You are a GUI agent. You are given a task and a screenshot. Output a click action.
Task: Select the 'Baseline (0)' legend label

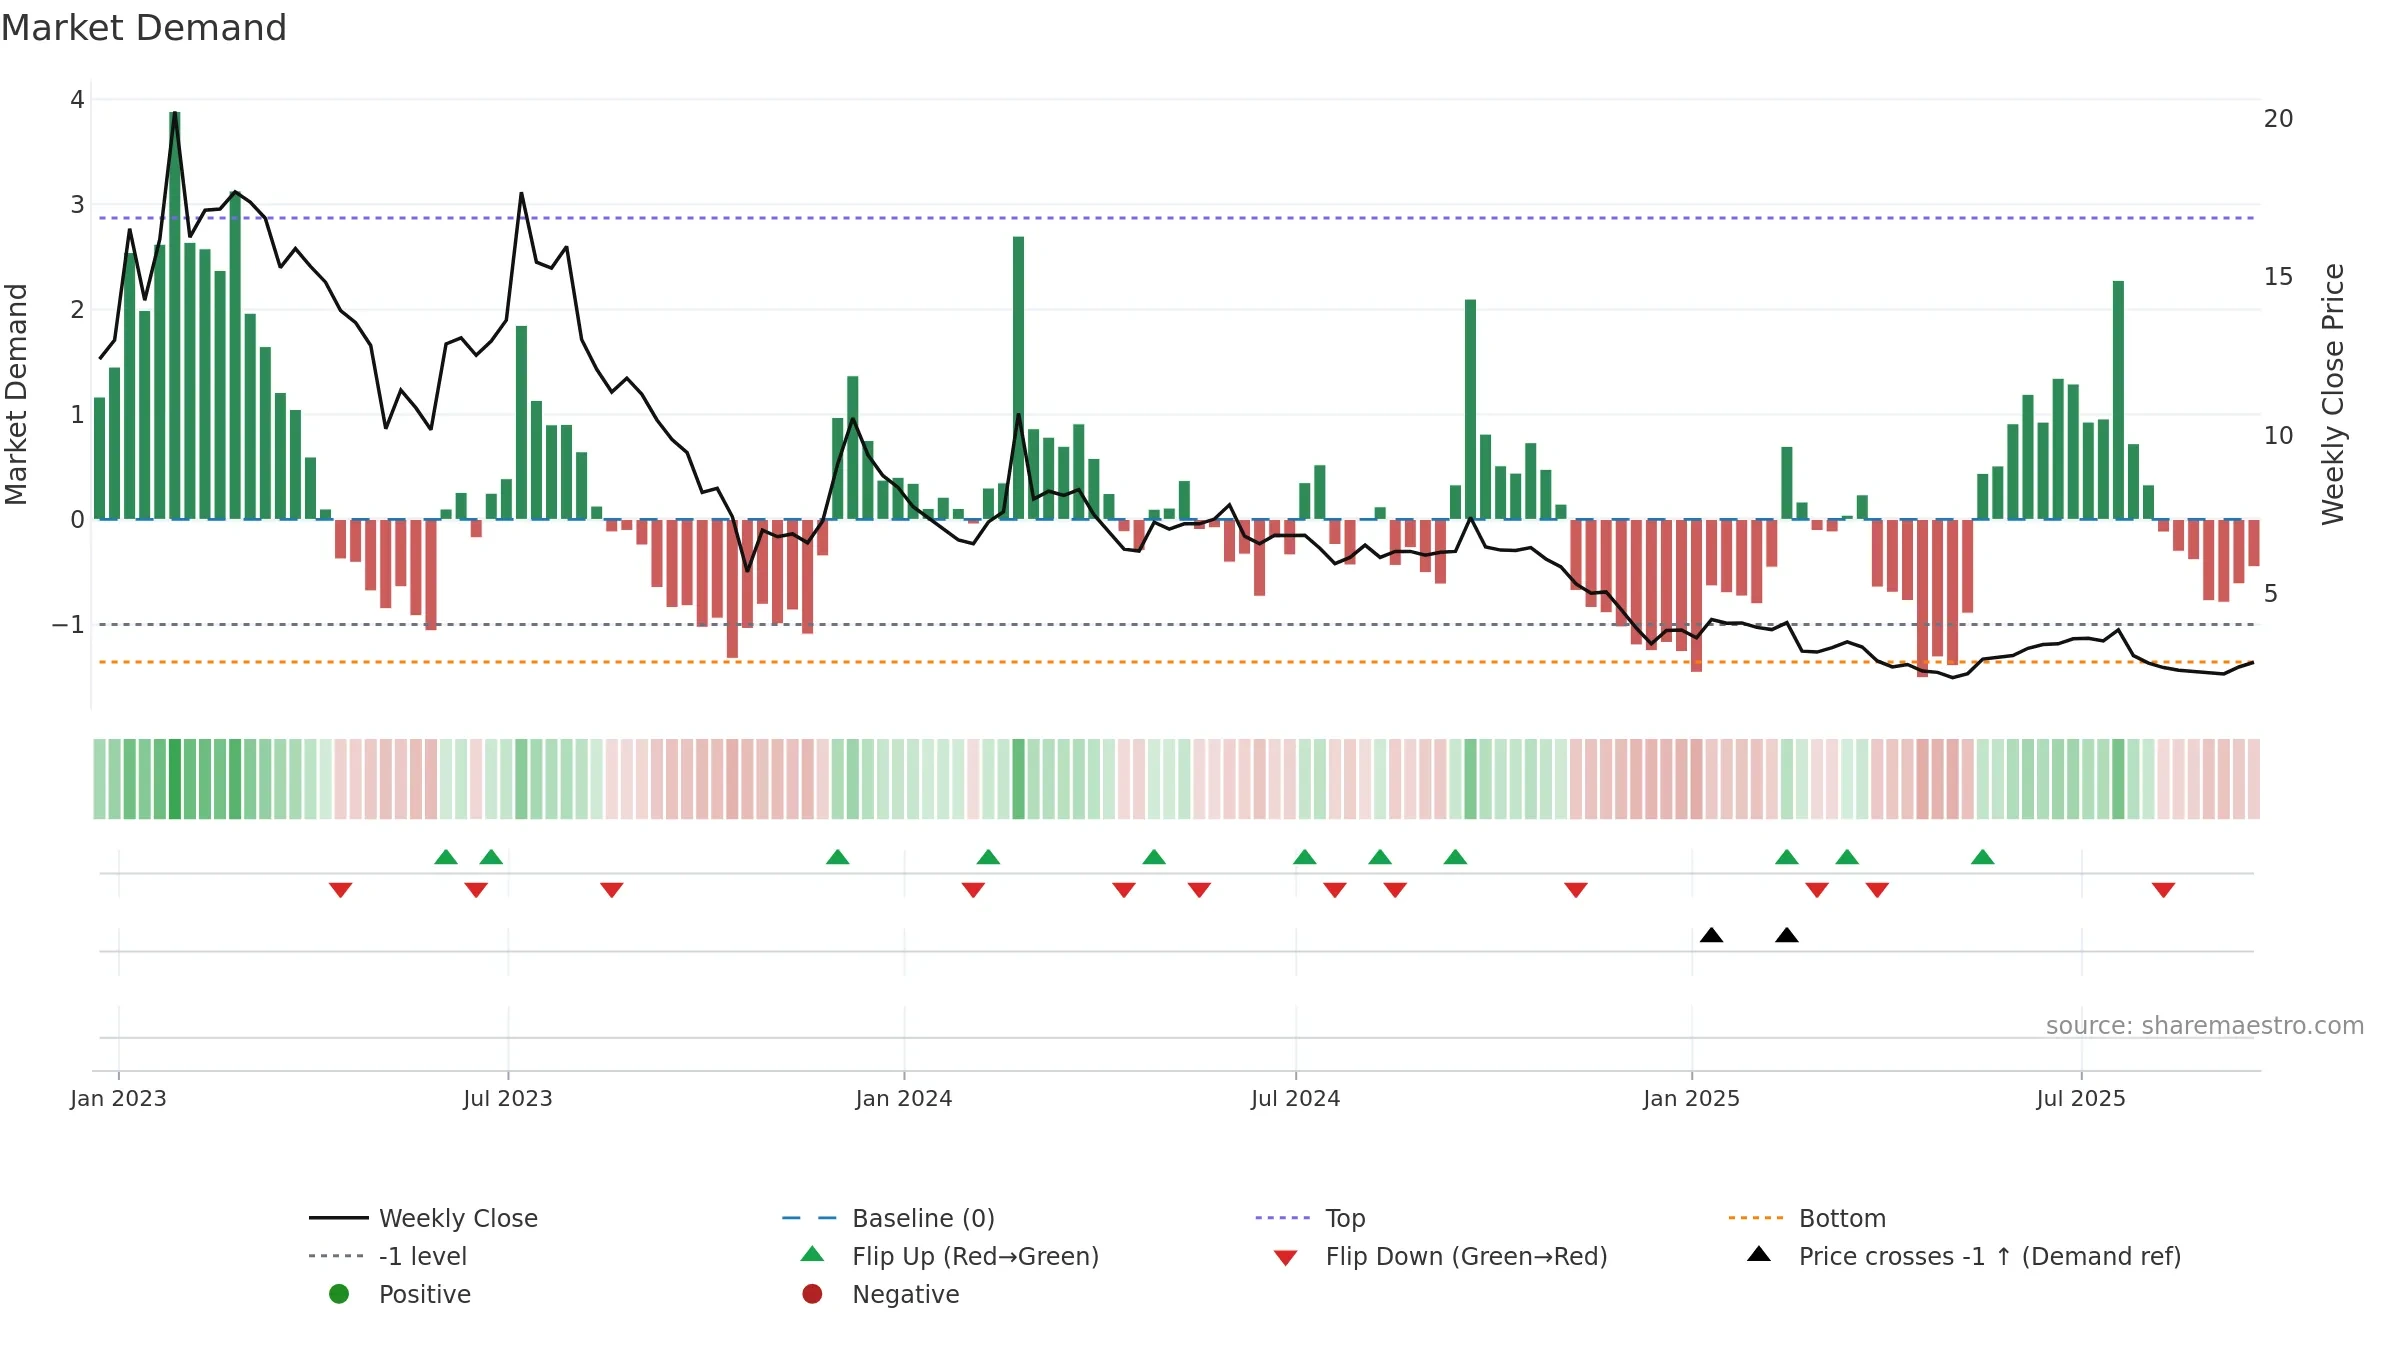pyautogui.click(x=923, y=1218)
